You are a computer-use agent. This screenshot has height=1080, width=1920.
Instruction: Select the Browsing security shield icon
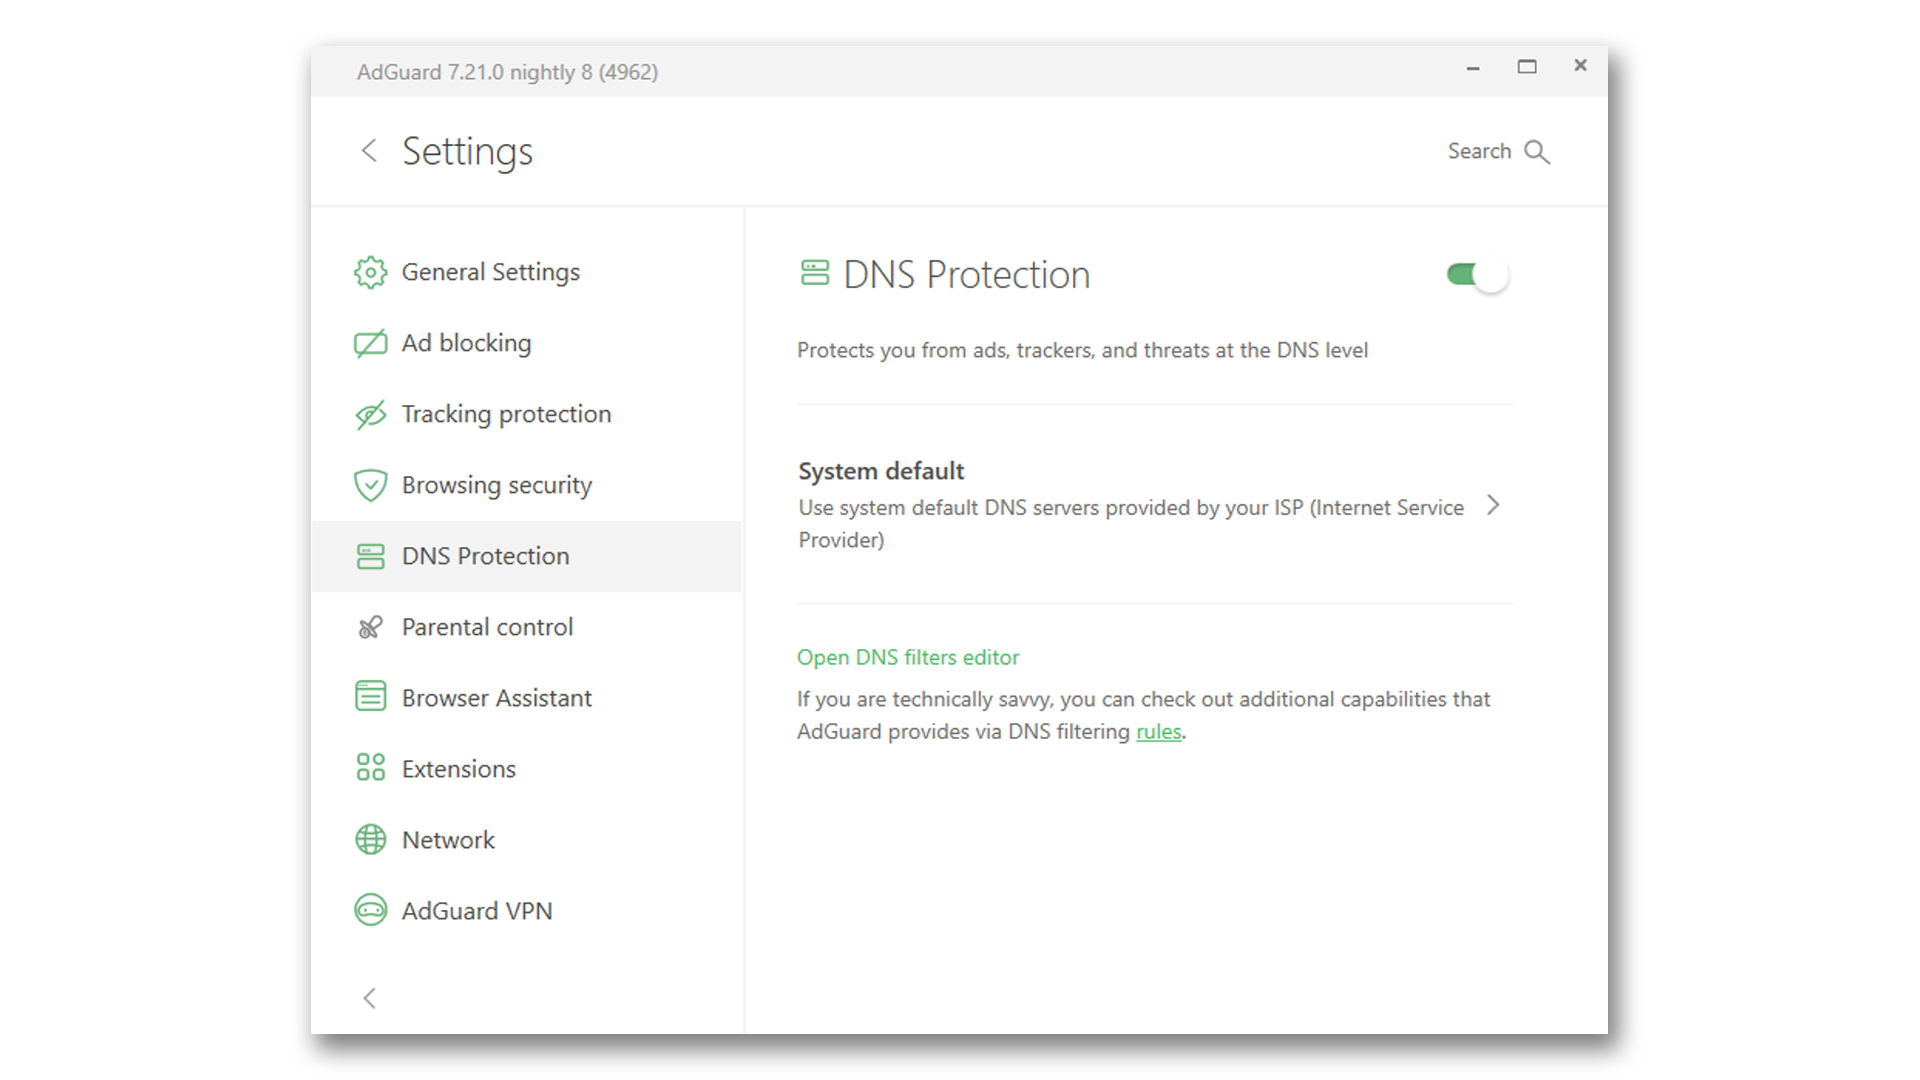[x=370, y=484]
